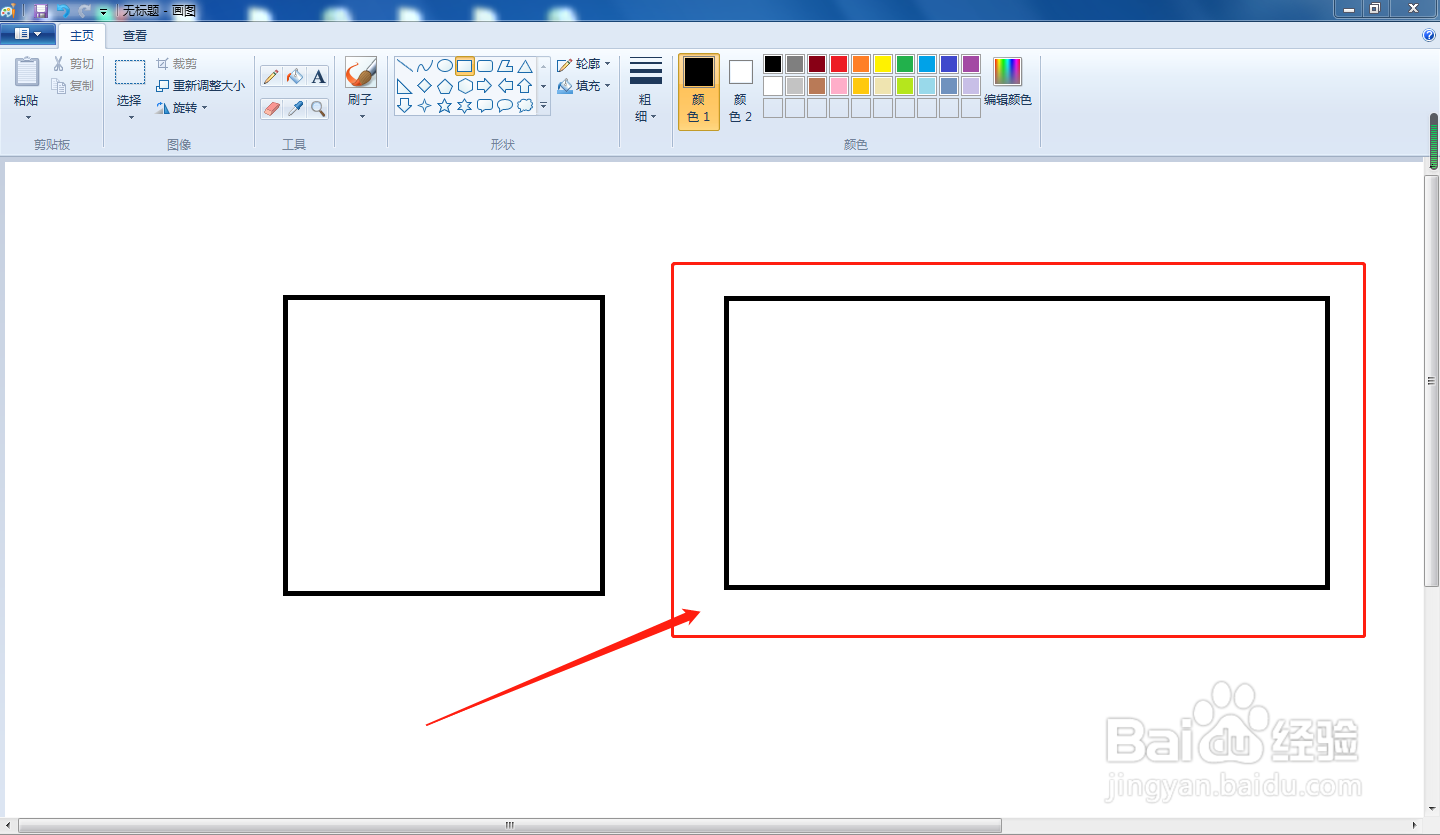This screenshot has height=835, width=1440.
Task: Choose the Five-point star shape
Action: (x=445, y=105)
